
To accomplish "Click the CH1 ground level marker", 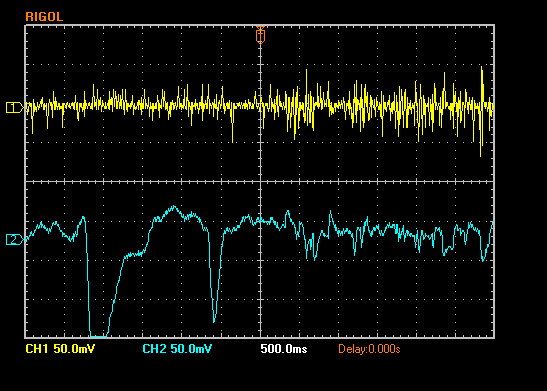I will click(15, 107).
